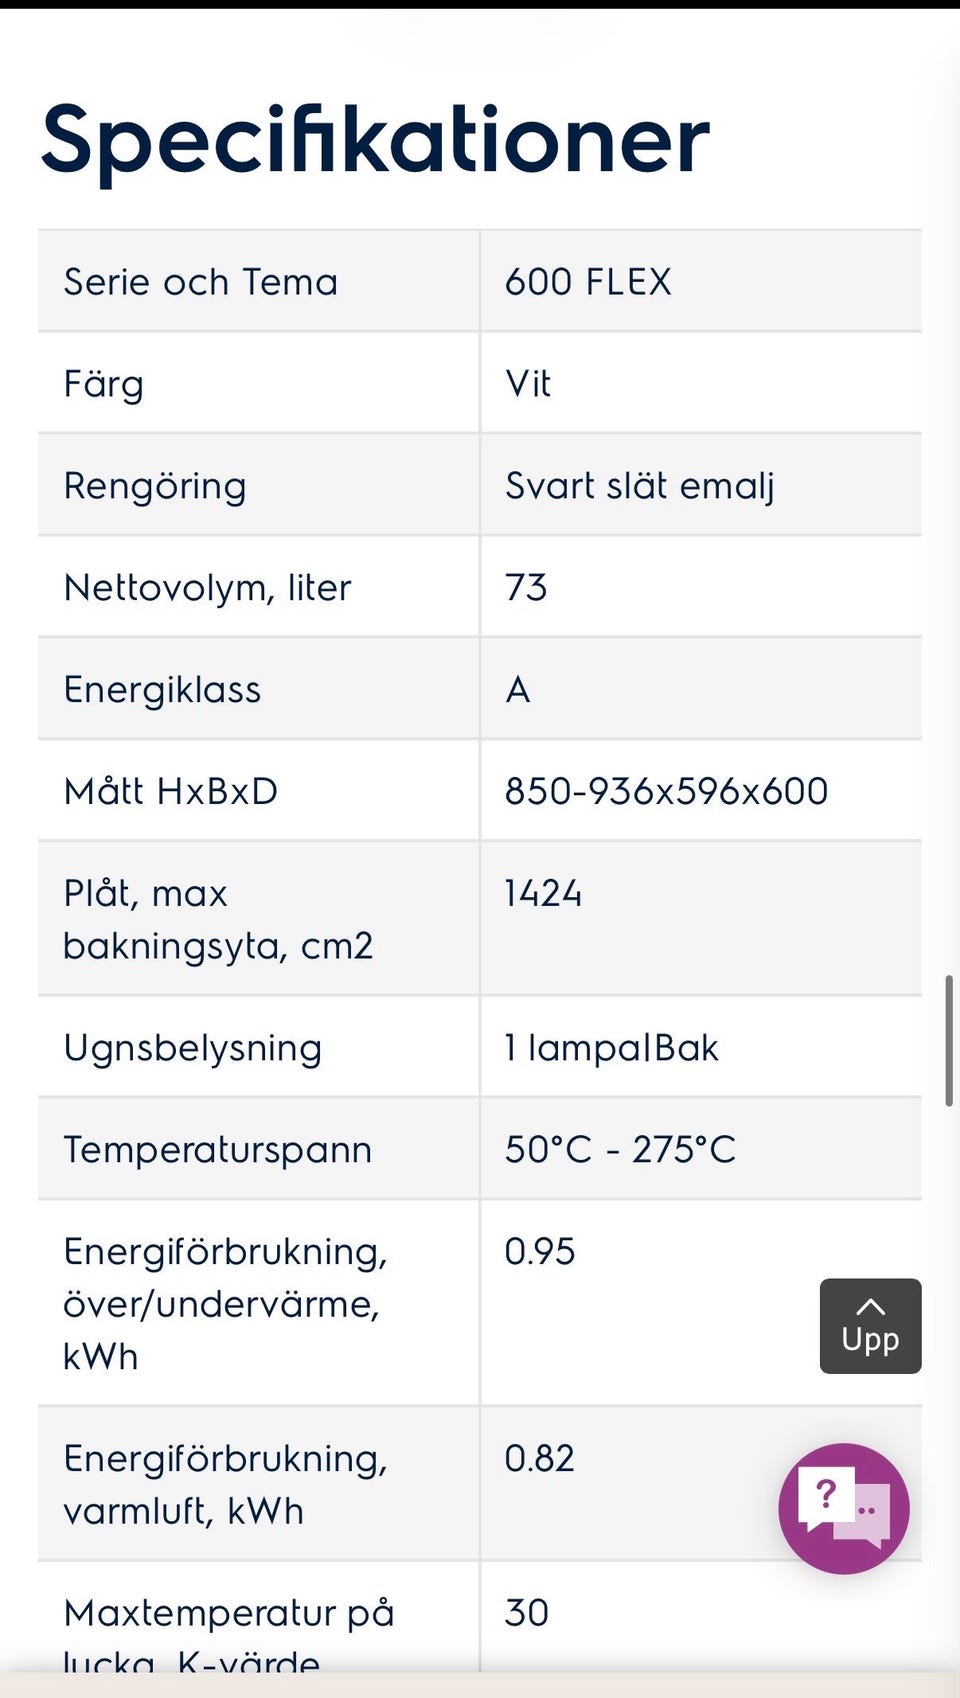Click the Upp scroll-to-top button
Viewport: 960px width, 1698px height.
(870, 1326)
